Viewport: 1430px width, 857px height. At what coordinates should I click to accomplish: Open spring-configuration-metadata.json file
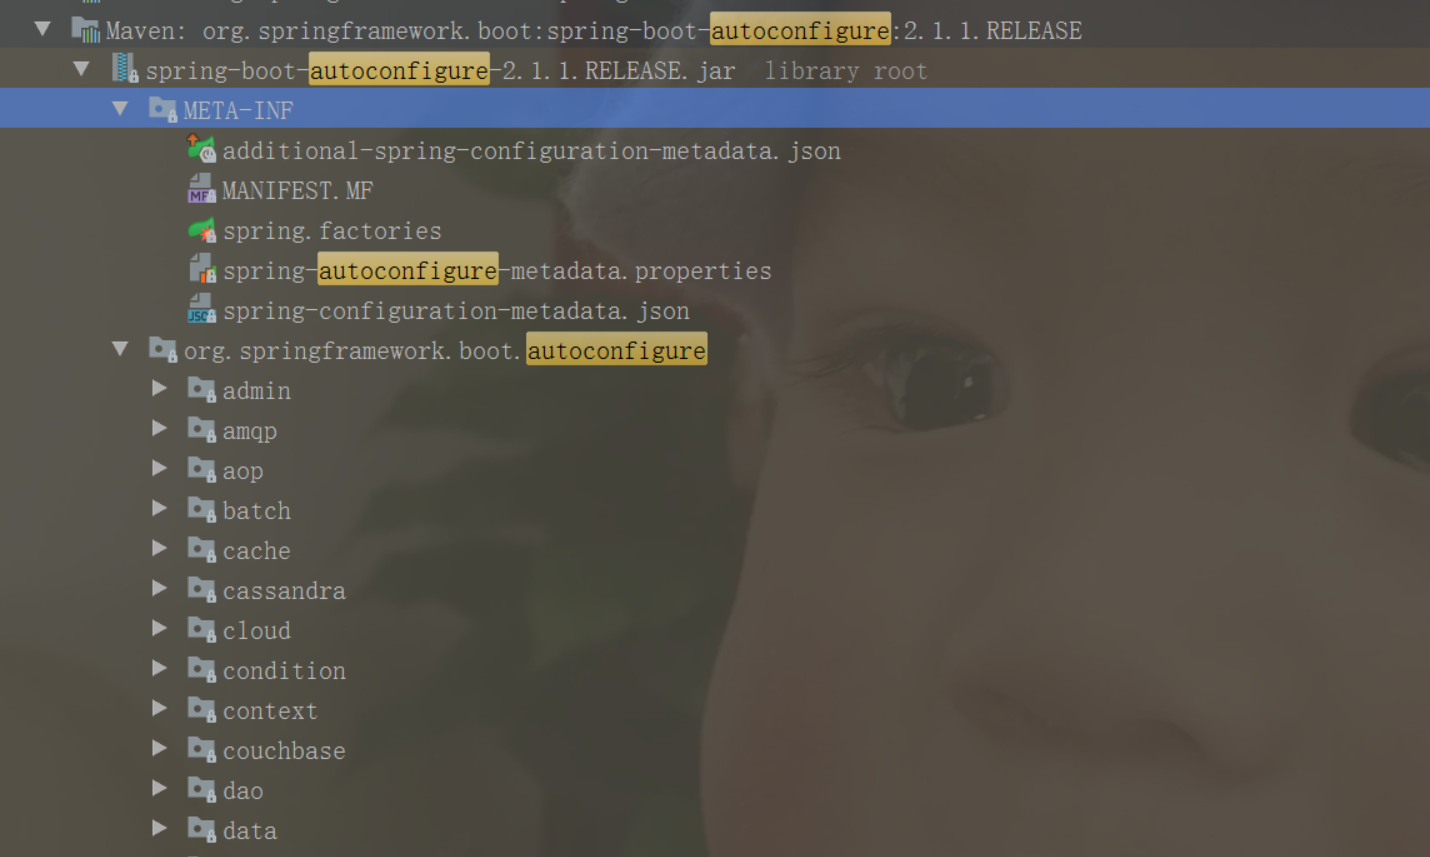tap(456, 310)
